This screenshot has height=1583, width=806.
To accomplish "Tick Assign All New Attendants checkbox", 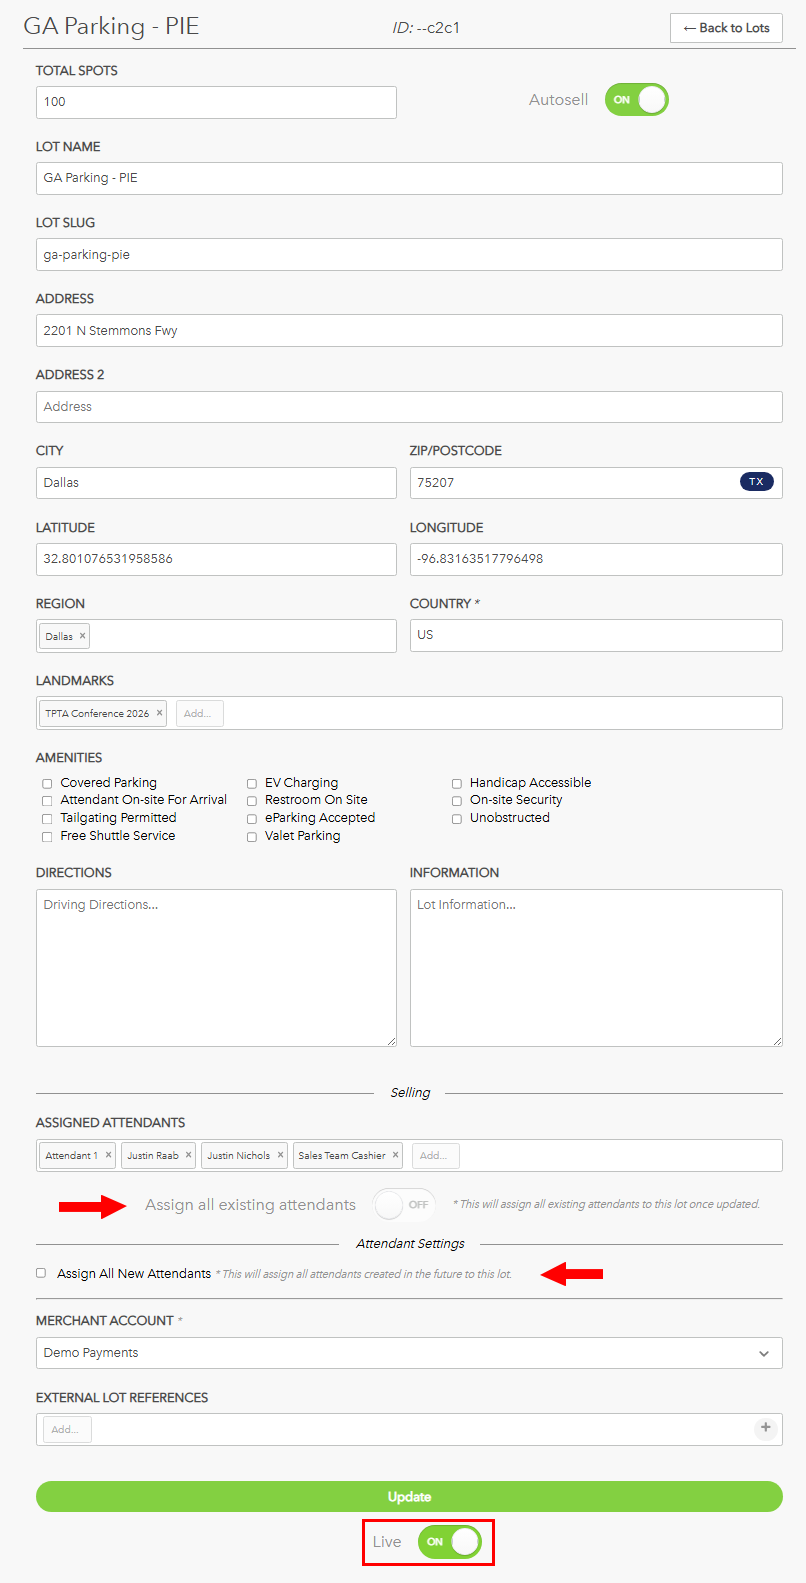I will click(41, 1273).
